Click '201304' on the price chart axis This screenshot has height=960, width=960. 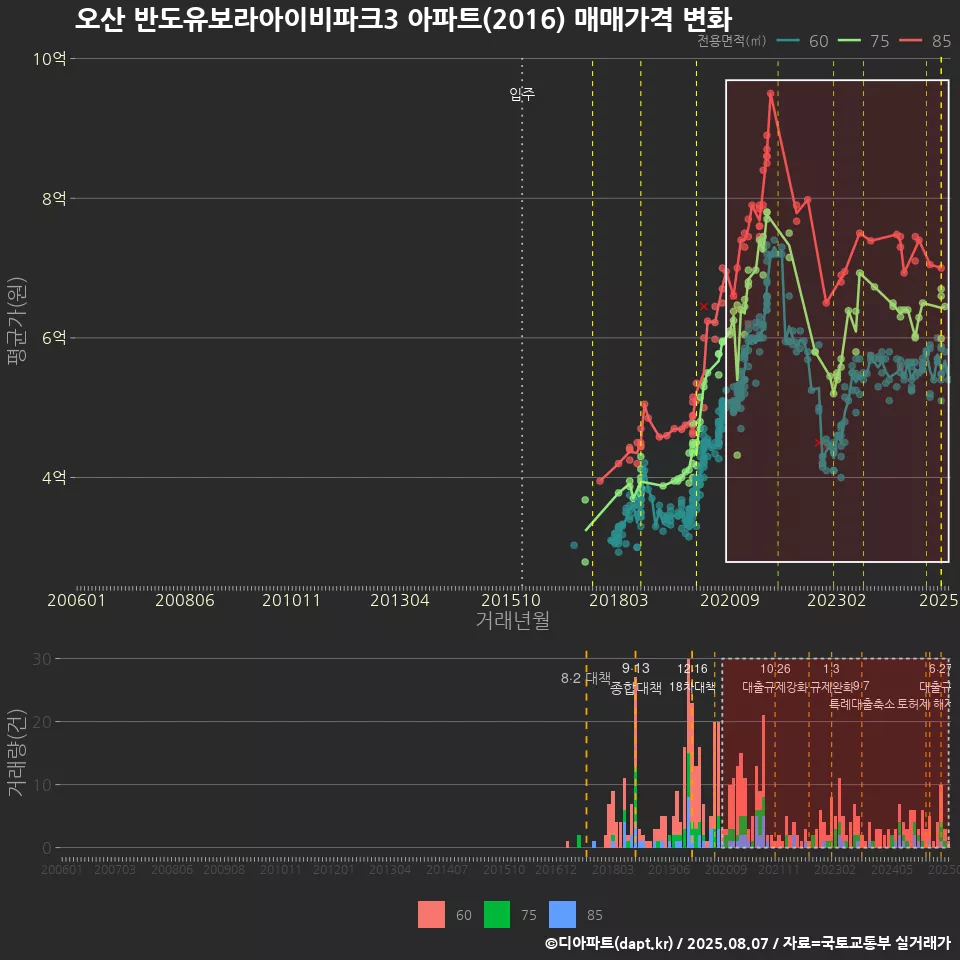(400, 600)
